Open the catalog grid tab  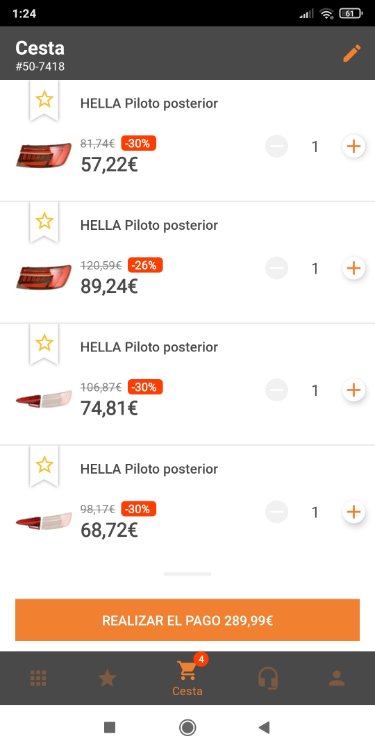point(38,678)
